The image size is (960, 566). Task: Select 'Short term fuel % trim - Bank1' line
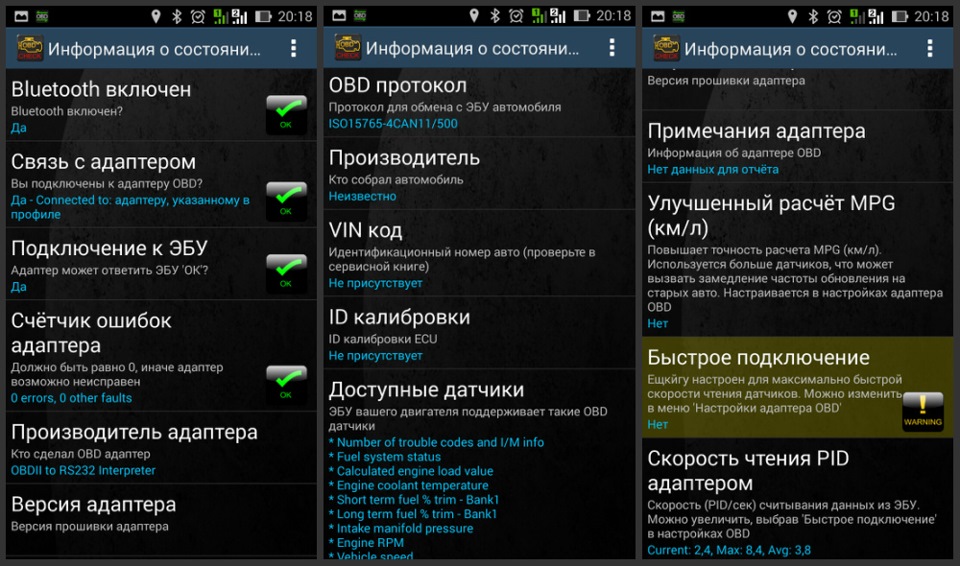coord(414,499)
